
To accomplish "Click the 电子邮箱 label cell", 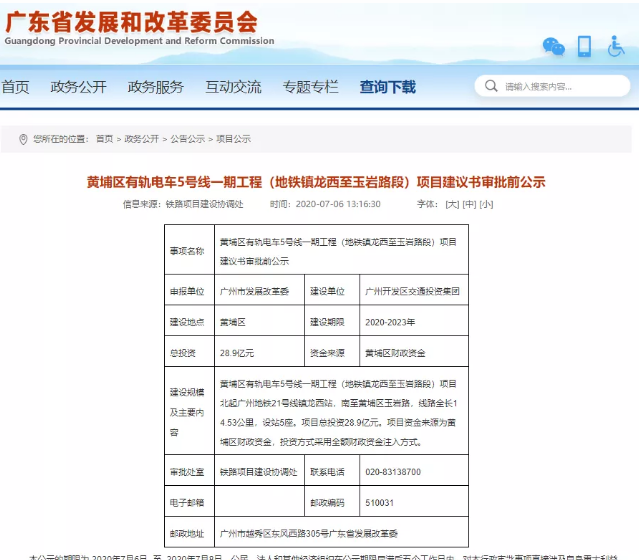I will click(x=187, y=503).
